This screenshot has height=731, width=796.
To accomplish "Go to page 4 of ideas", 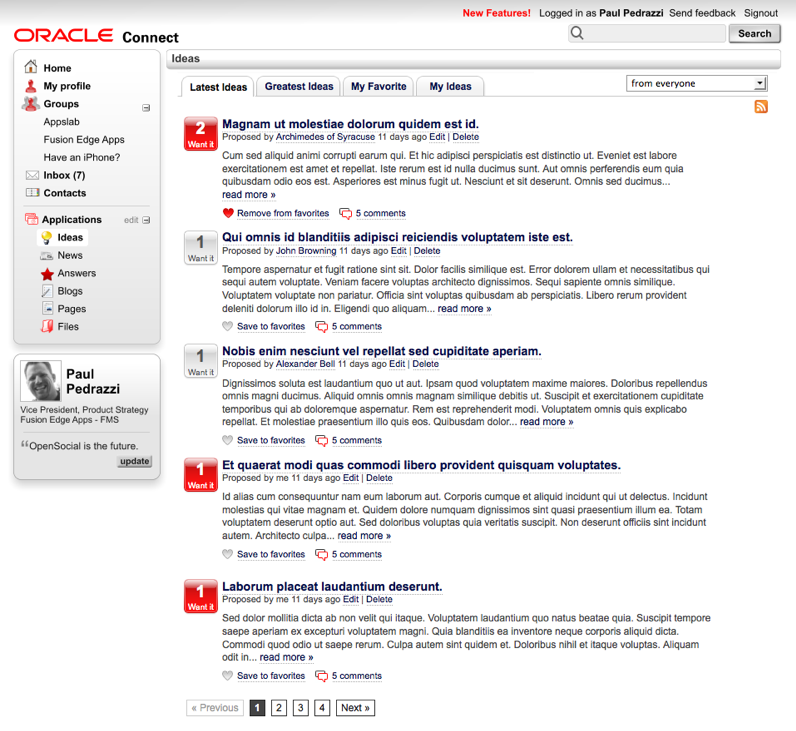I will point(322,708).
